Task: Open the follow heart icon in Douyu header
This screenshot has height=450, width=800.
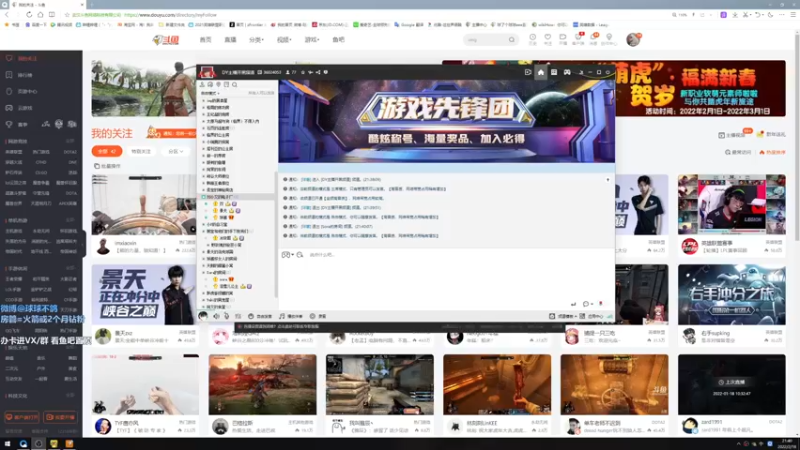Action: 547,39
